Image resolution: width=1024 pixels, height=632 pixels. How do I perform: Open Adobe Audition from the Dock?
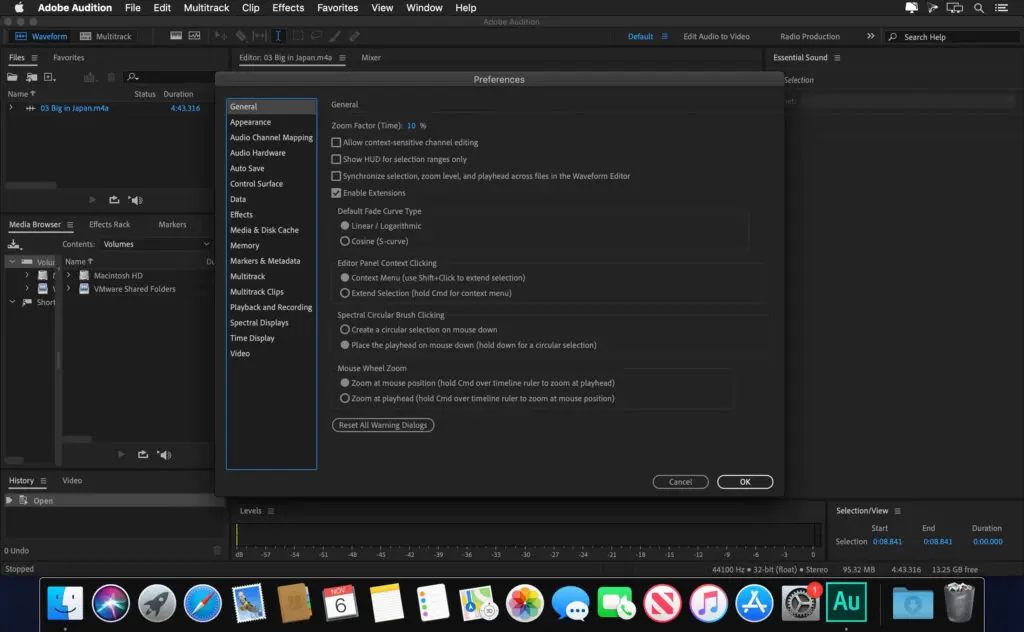pyautogui.click(x=846, y=602)
